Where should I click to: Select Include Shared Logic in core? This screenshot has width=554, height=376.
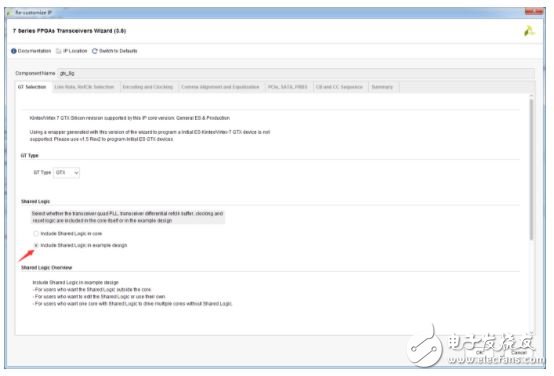point(36,234)
